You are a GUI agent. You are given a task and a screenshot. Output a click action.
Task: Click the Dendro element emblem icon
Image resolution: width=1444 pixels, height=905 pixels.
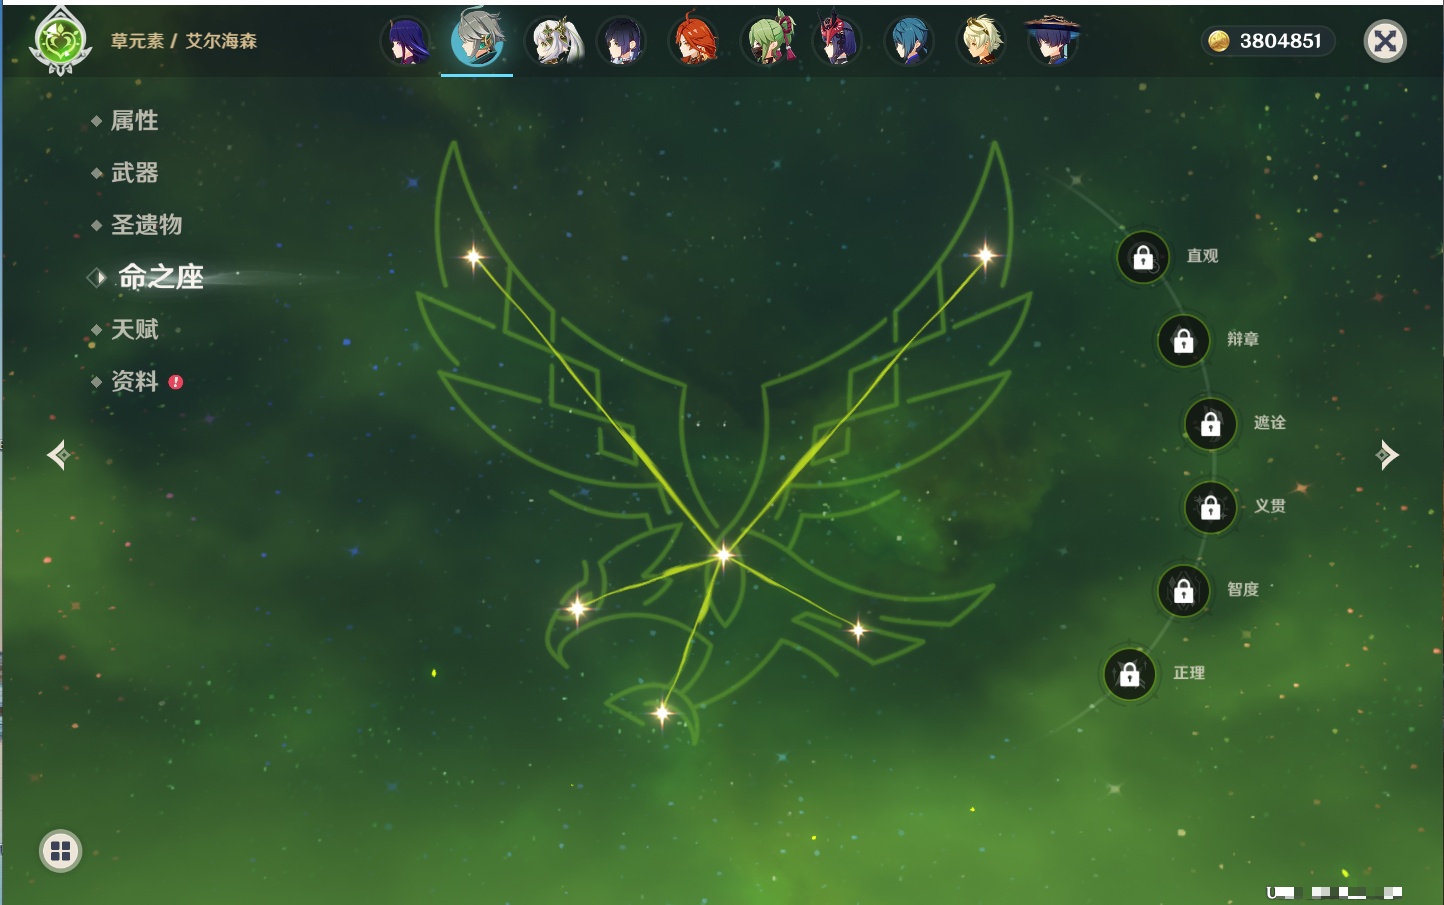click(60, 40)
